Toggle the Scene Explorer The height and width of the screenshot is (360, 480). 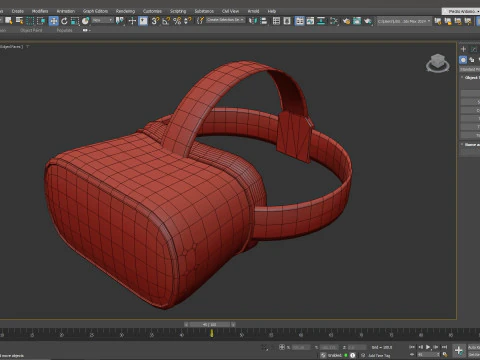point(276,21)
